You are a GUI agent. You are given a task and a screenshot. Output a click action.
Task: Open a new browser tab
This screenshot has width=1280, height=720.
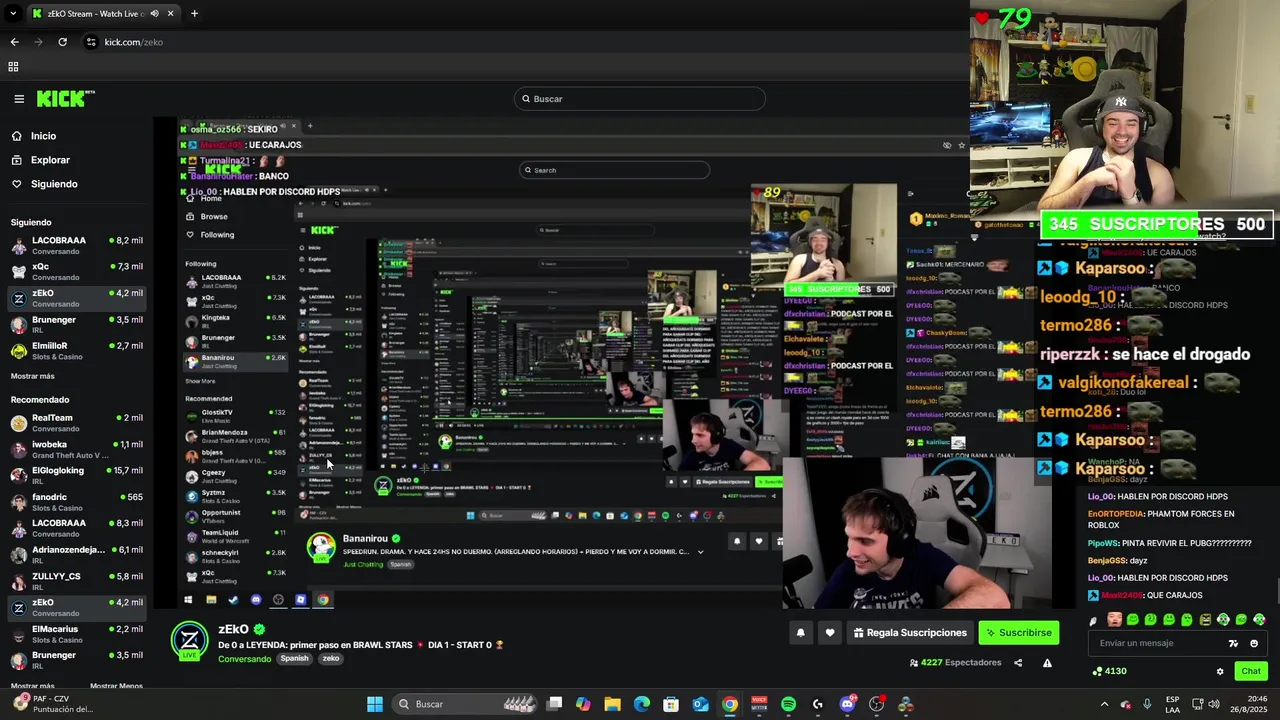pos(194,14)
